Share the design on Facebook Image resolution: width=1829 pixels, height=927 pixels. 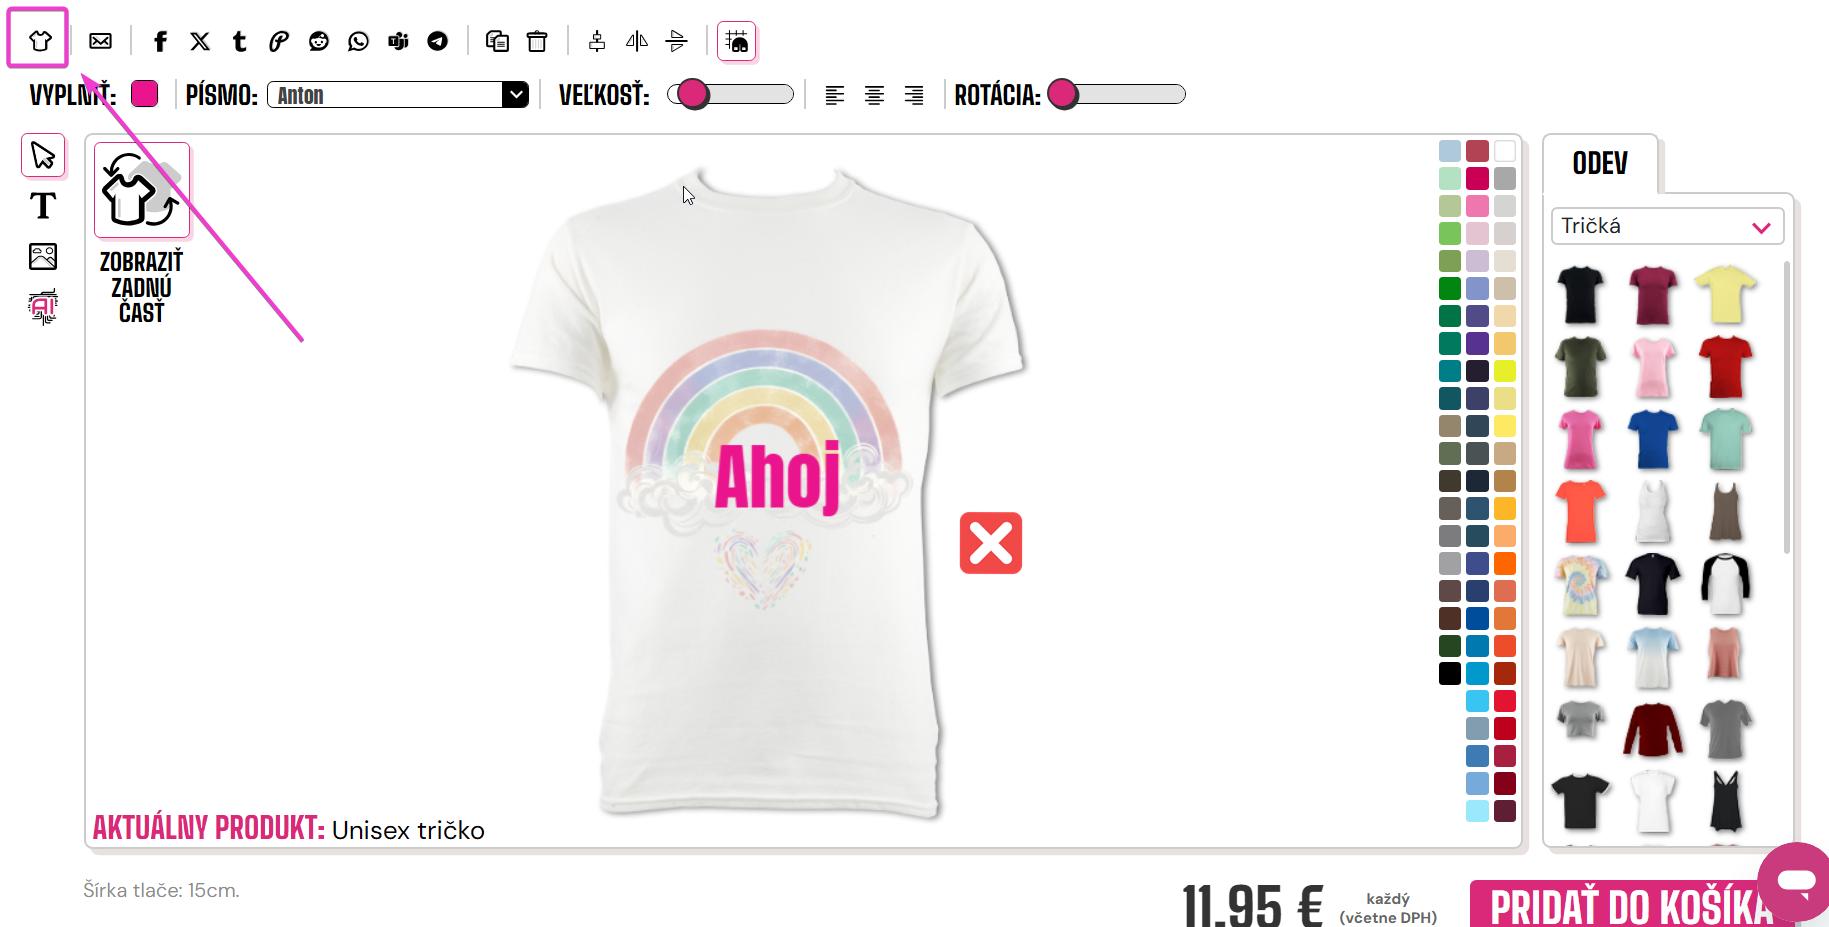tap(160, 41)
